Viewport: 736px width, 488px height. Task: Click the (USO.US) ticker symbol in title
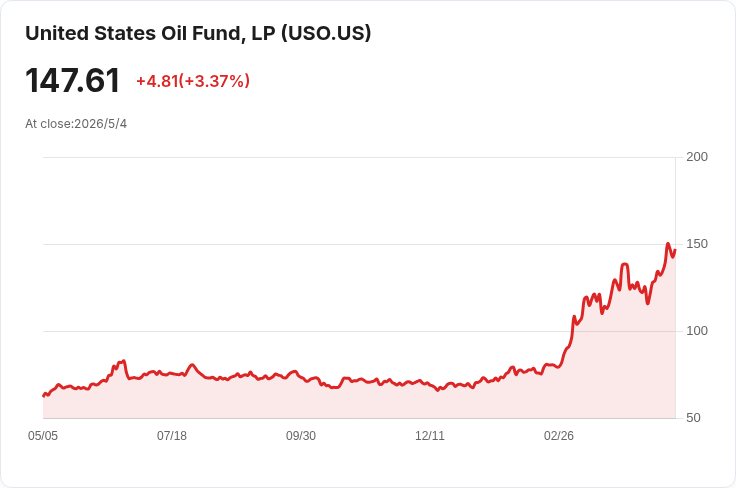(326, 34)
